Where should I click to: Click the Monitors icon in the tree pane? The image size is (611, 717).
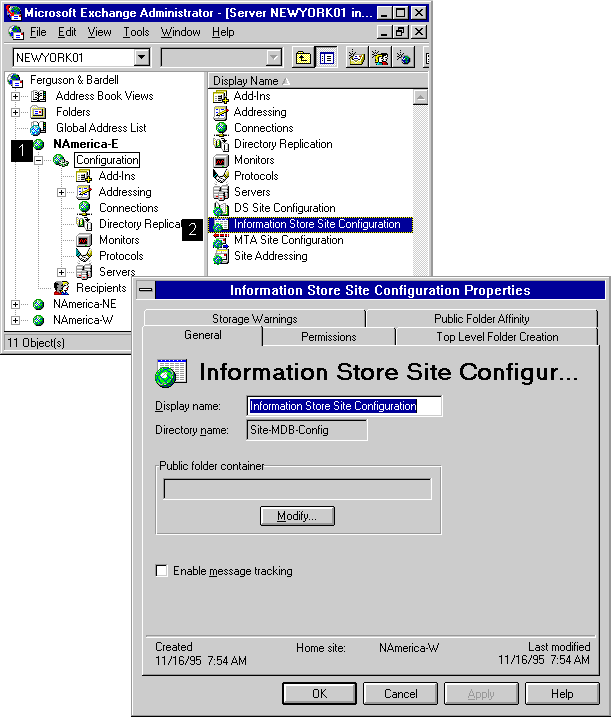pyautogui.click(x=84, y=240)
